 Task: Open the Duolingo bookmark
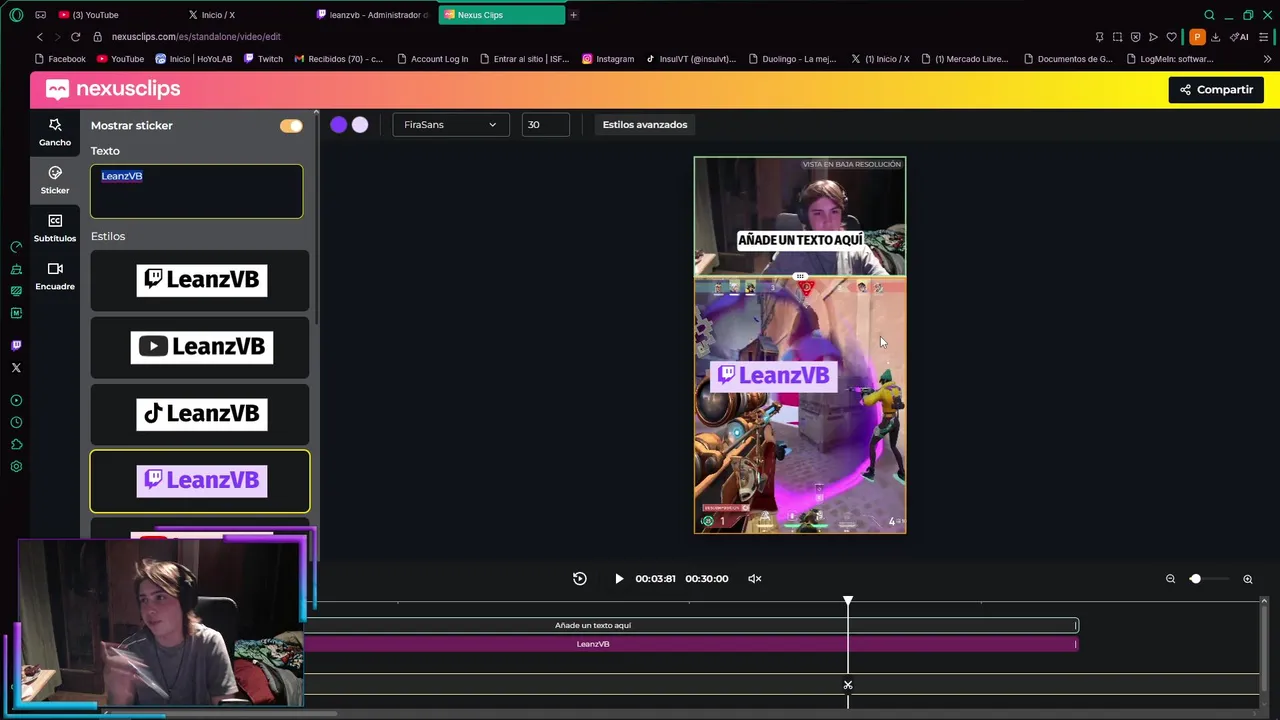click(x=792, y=59)
